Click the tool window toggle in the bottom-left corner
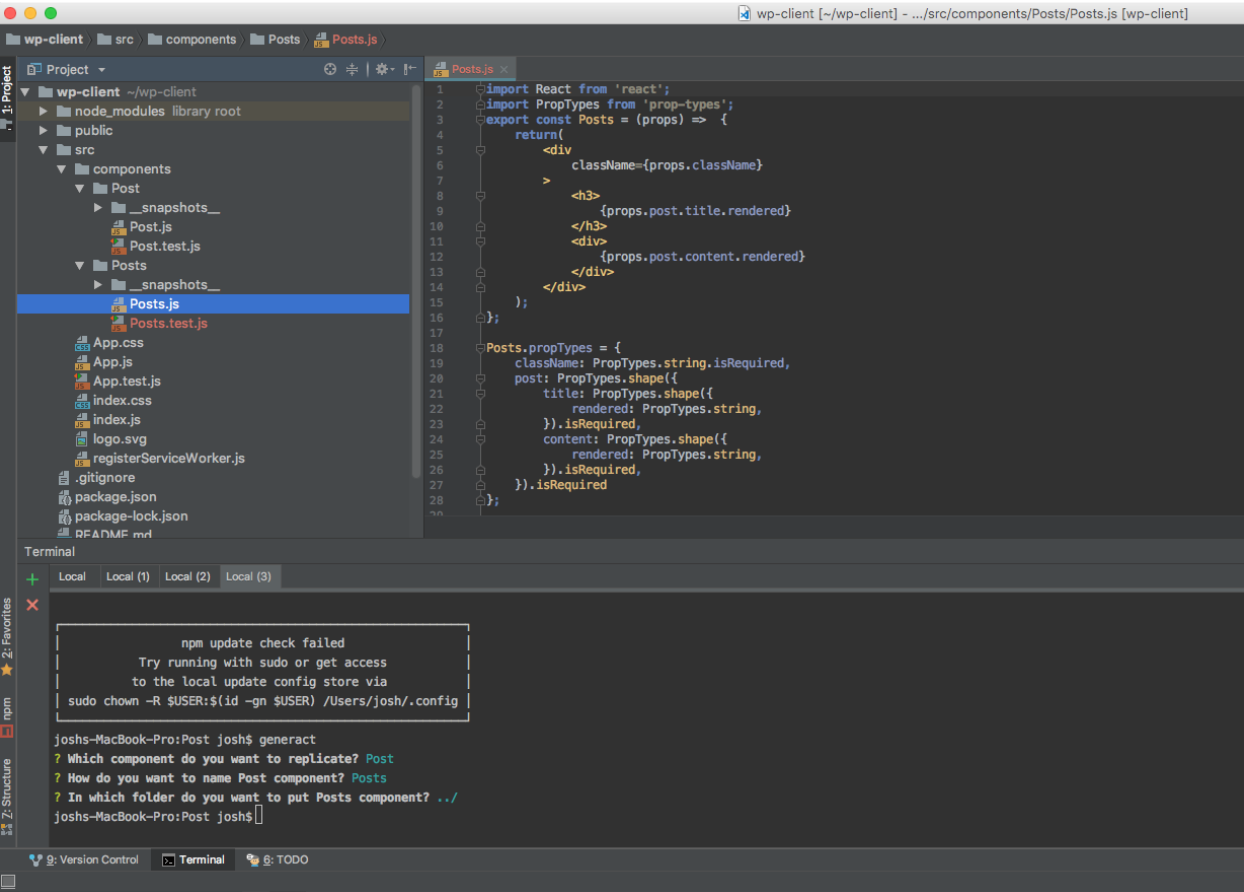 tap(8, 881)
